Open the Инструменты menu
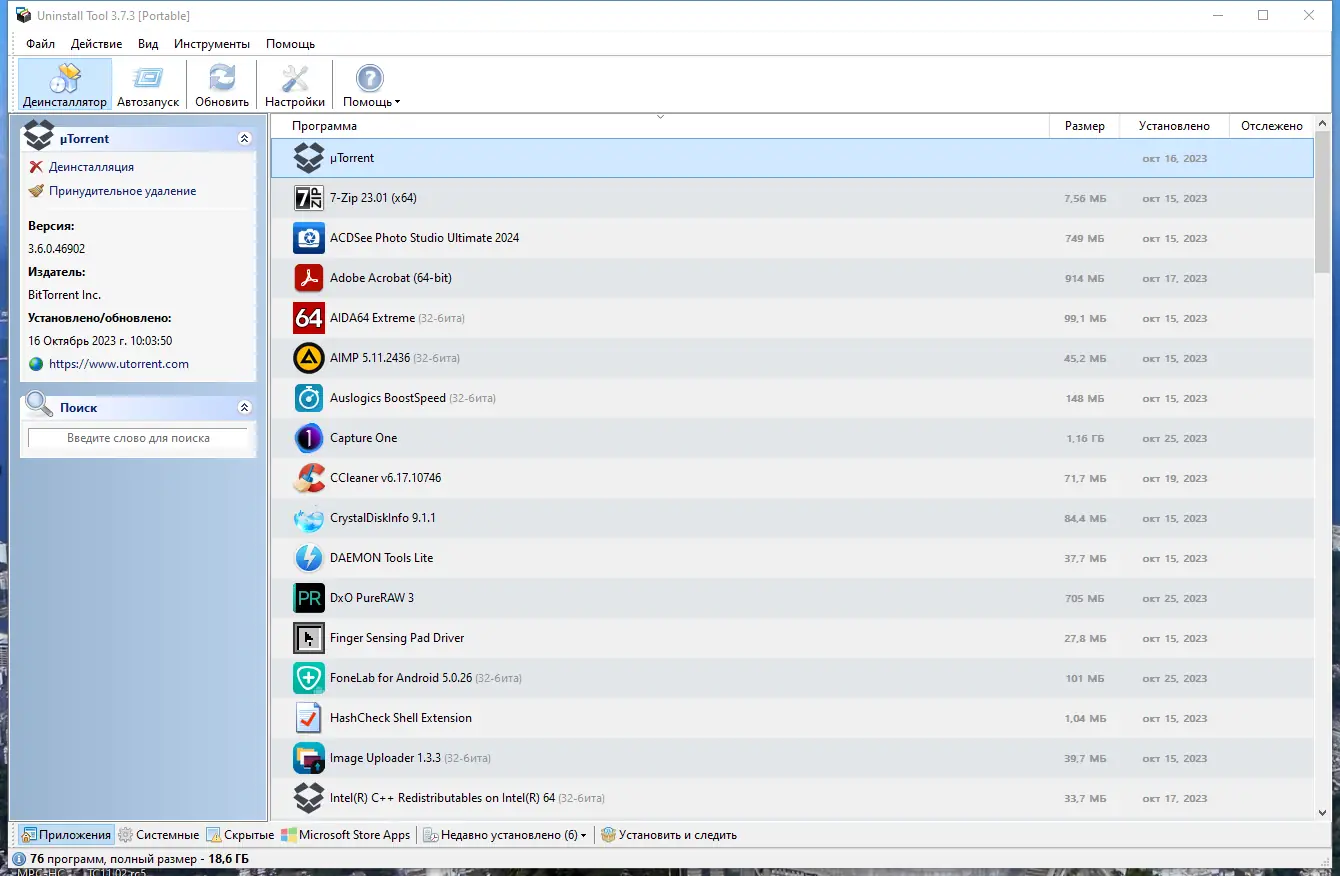The image size is (1340, 876). pos(211,44)
